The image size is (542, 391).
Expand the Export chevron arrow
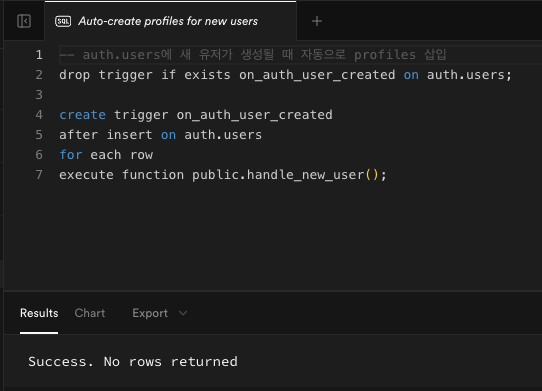pos(183,313)
